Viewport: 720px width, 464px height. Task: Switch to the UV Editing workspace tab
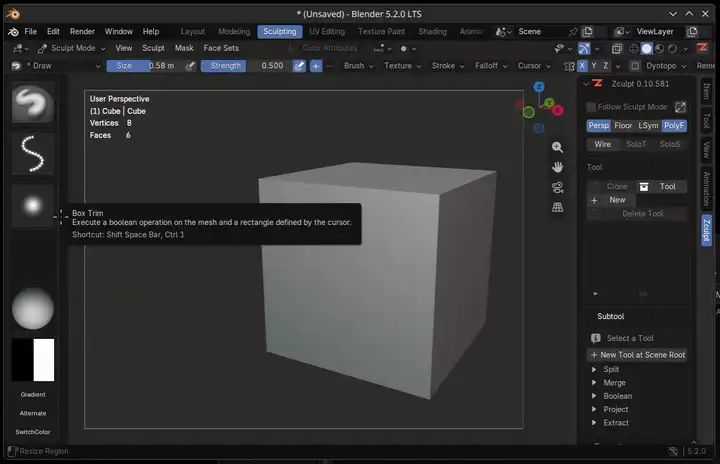[327, 31]
